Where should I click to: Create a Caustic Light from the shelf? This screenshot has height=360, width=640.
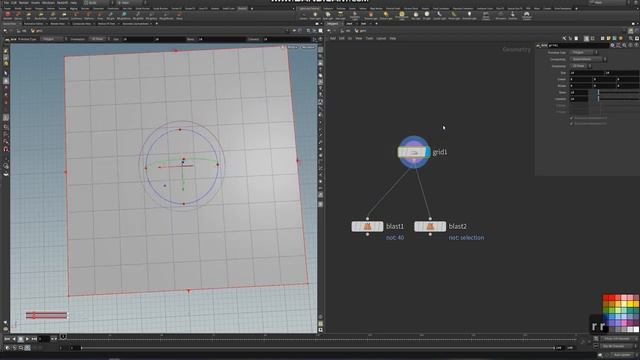click(x=440, y=16)
